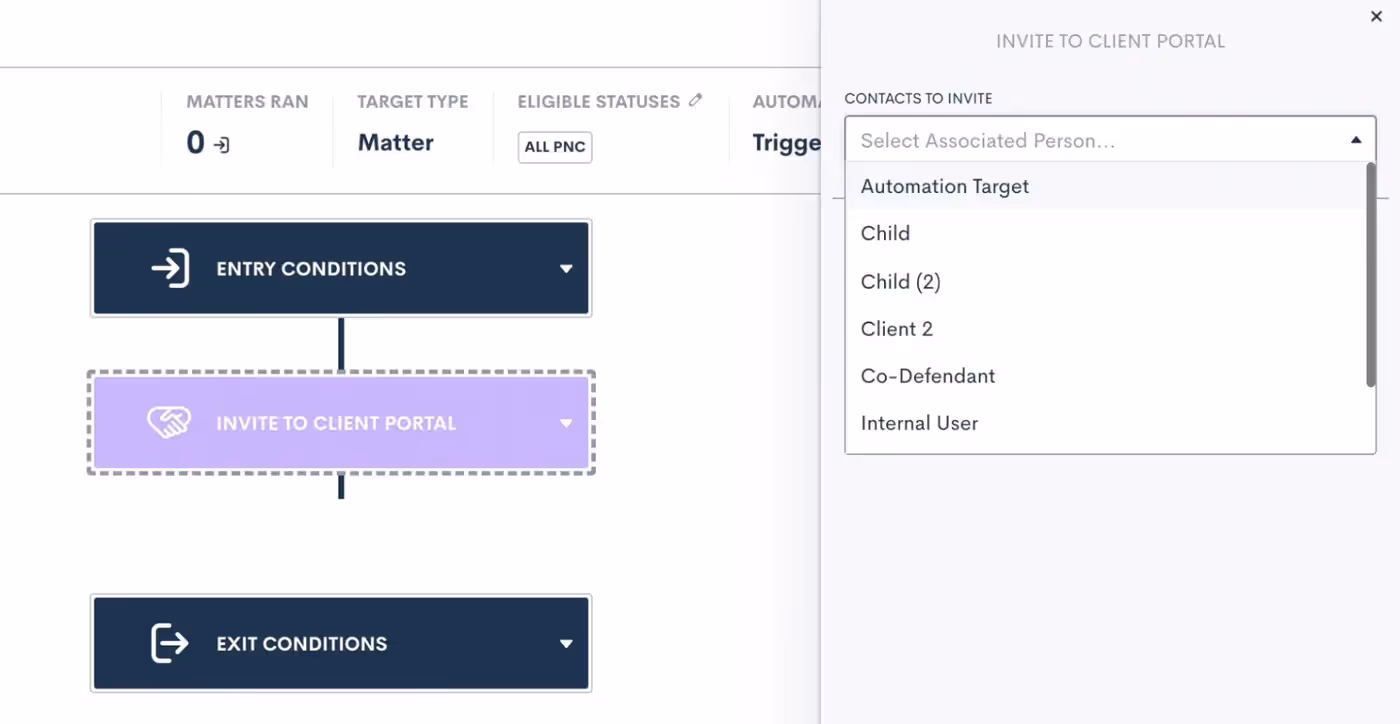Expand the Entry Conditions block arrow
The height and width of the screenshot is (724, 1400).
[566, 269]
